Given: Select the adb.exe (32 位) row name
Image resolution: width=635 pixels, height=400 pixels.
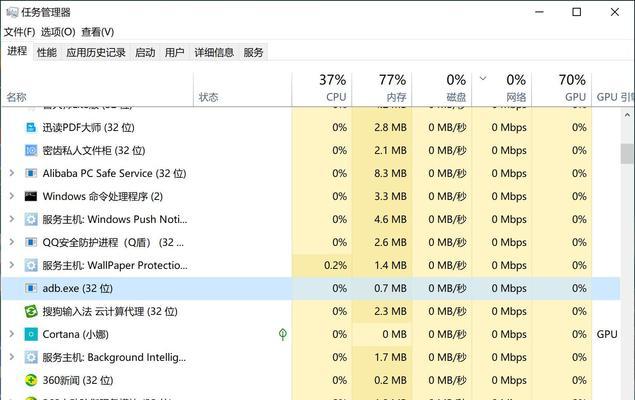Looking at the screenshot, I should (78, 288).
